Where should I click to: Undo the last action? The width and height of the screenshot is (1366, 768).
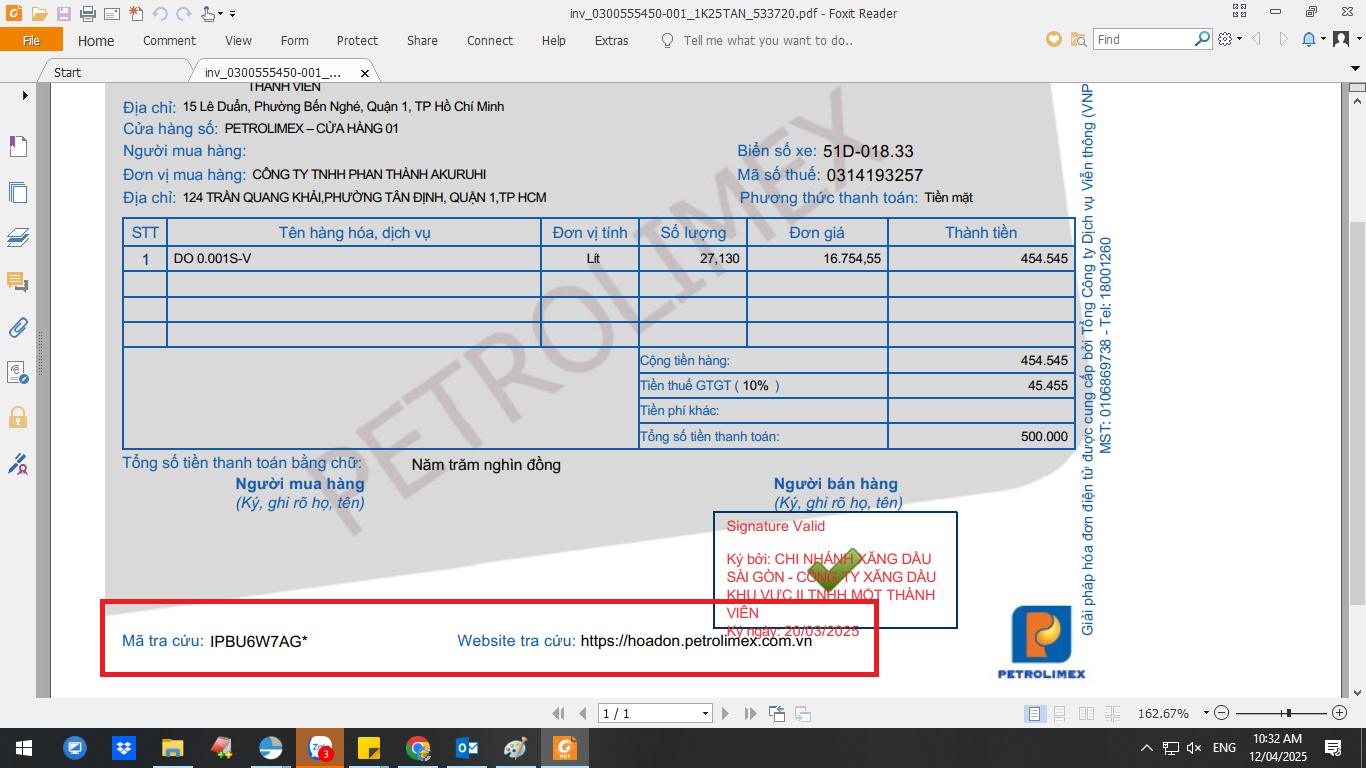(x=160, y=14)
